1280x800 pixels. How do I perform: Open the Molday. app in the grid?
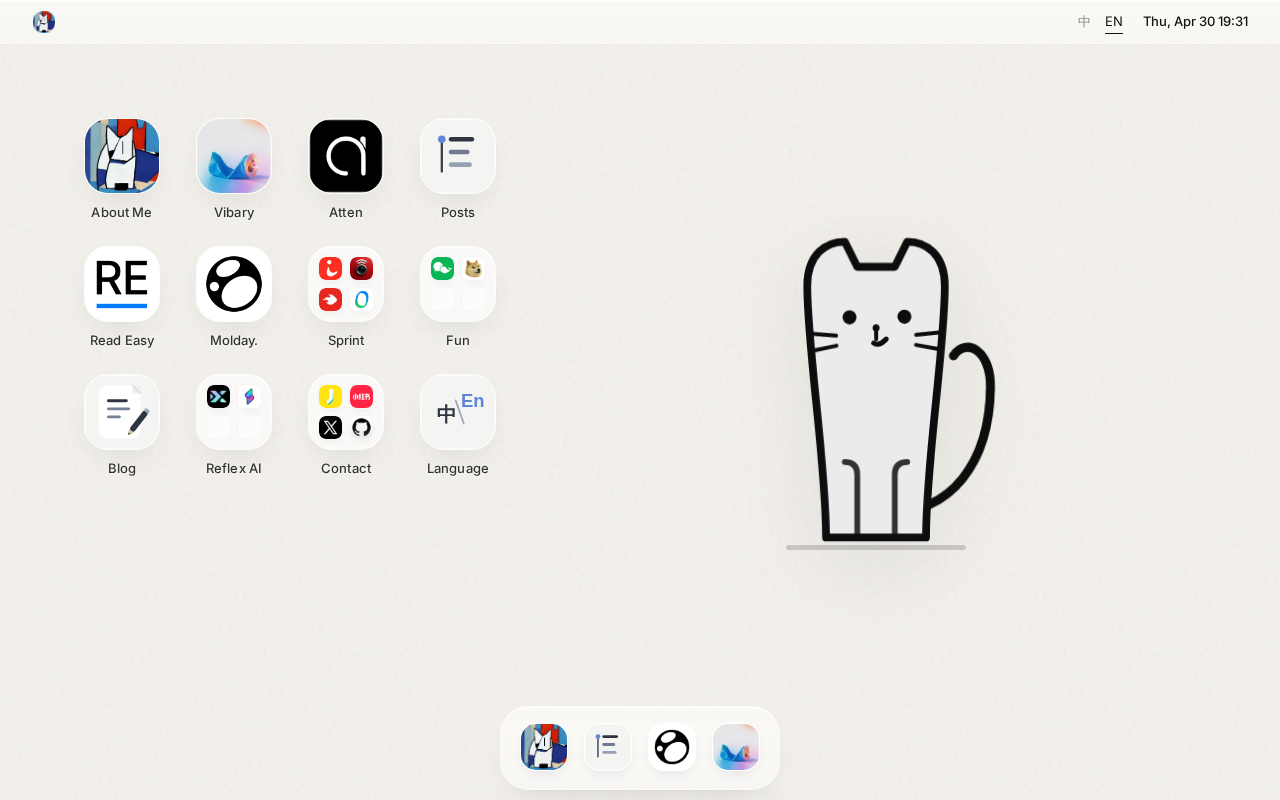click(x=234, y=284)
